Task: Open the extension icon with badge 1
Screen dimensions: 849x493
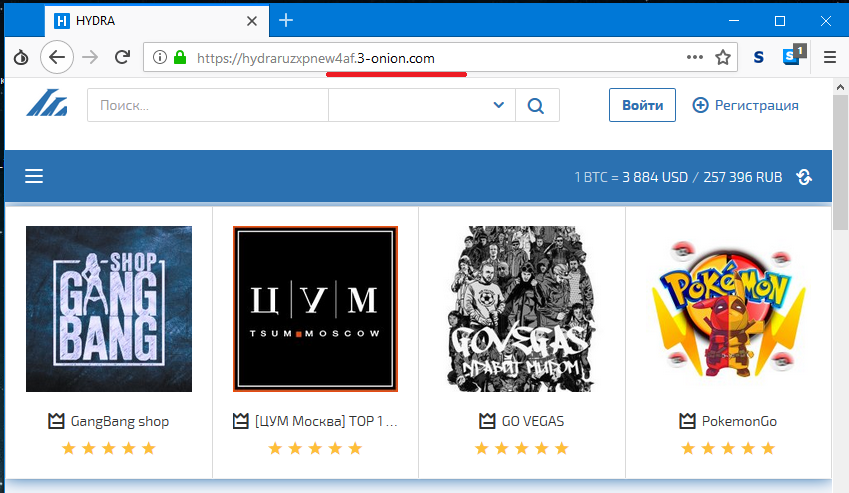Action: [x=794, y=55]
